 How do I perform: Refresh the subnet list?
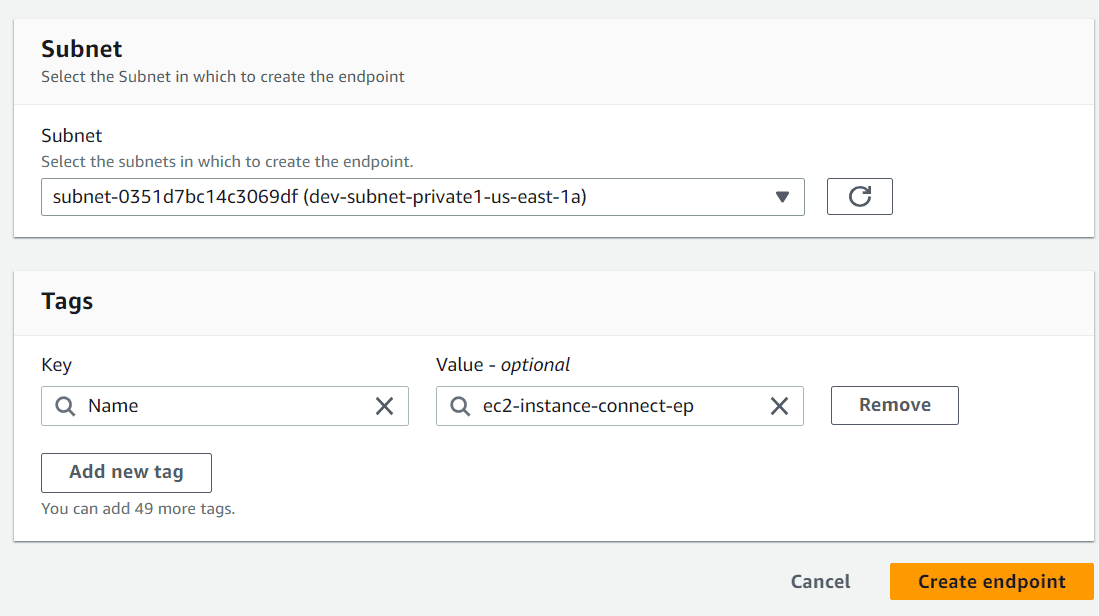[859, 196]
